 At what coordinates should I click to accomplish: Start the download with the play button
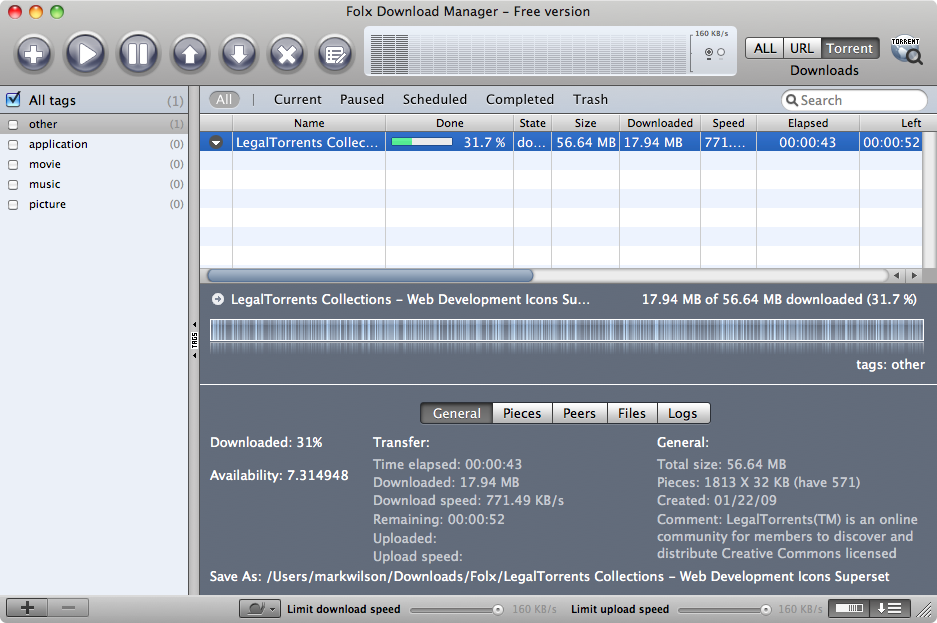pyautogui.click(x=86, y=53)
